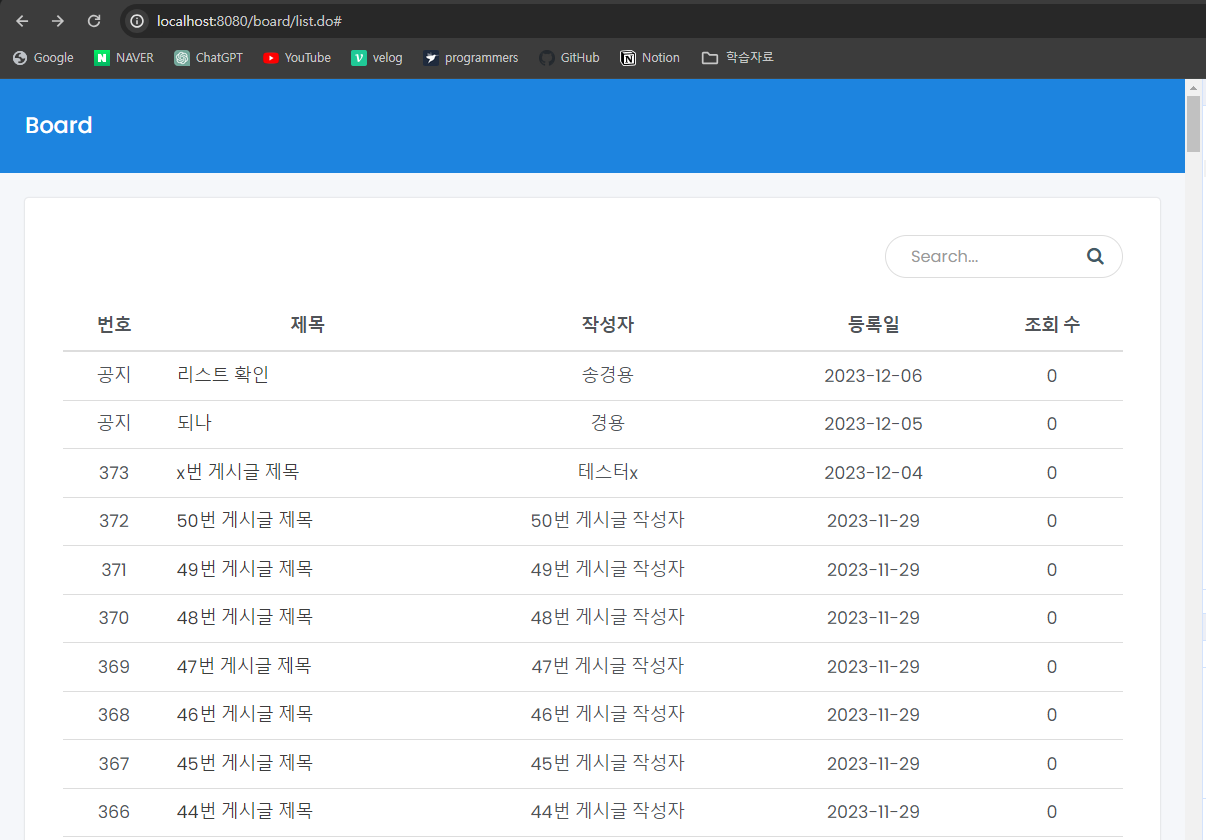
Task: Click date in 49번 게시글 row
Action: [873, 570]
